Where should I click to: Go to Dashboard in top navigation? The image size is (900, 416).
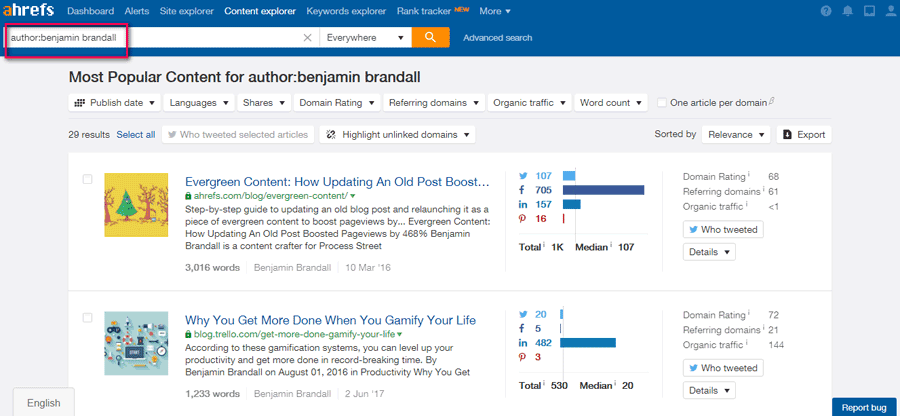click(x=90, y=11)
